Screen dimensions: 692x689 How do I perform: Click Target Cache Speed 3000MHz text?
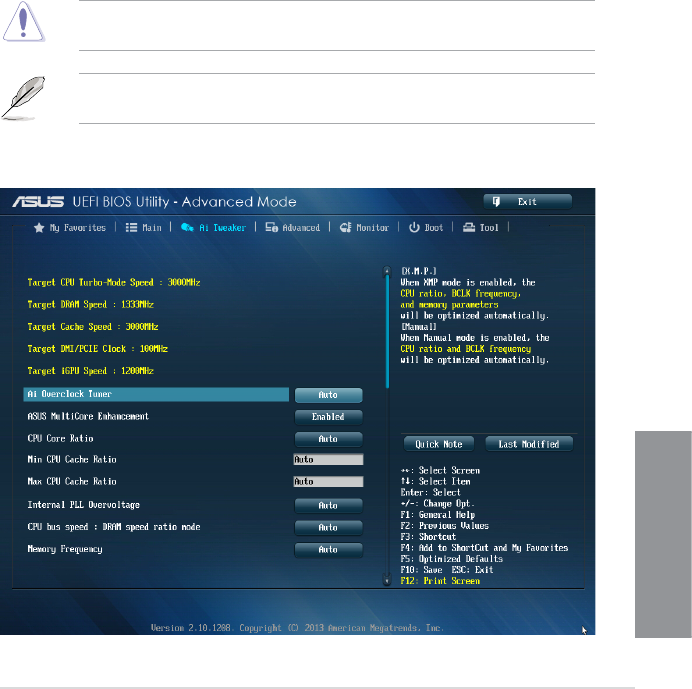point(93,327)
